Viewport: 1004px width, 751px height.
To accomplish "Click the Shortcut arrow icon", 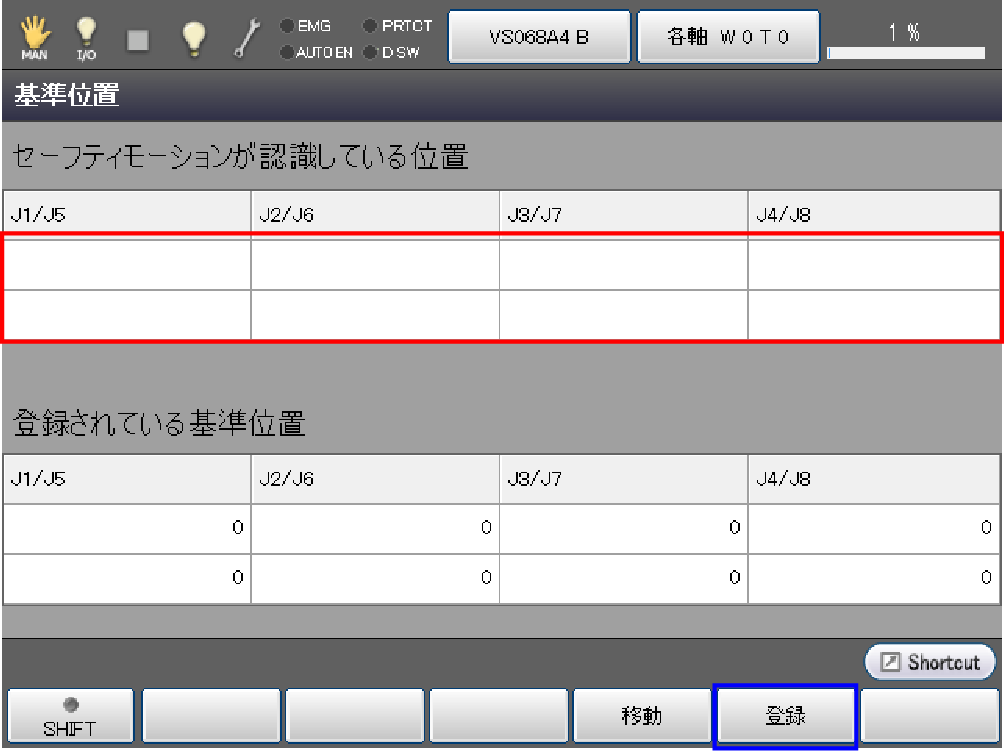I will 887,662.
